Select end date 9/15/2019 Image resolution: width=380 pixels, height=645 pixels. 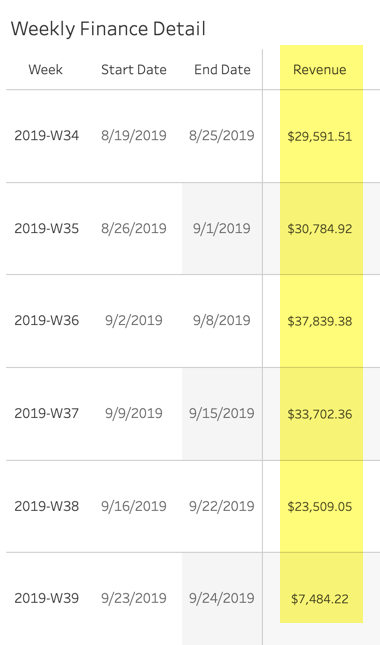(x=222, y=413)
